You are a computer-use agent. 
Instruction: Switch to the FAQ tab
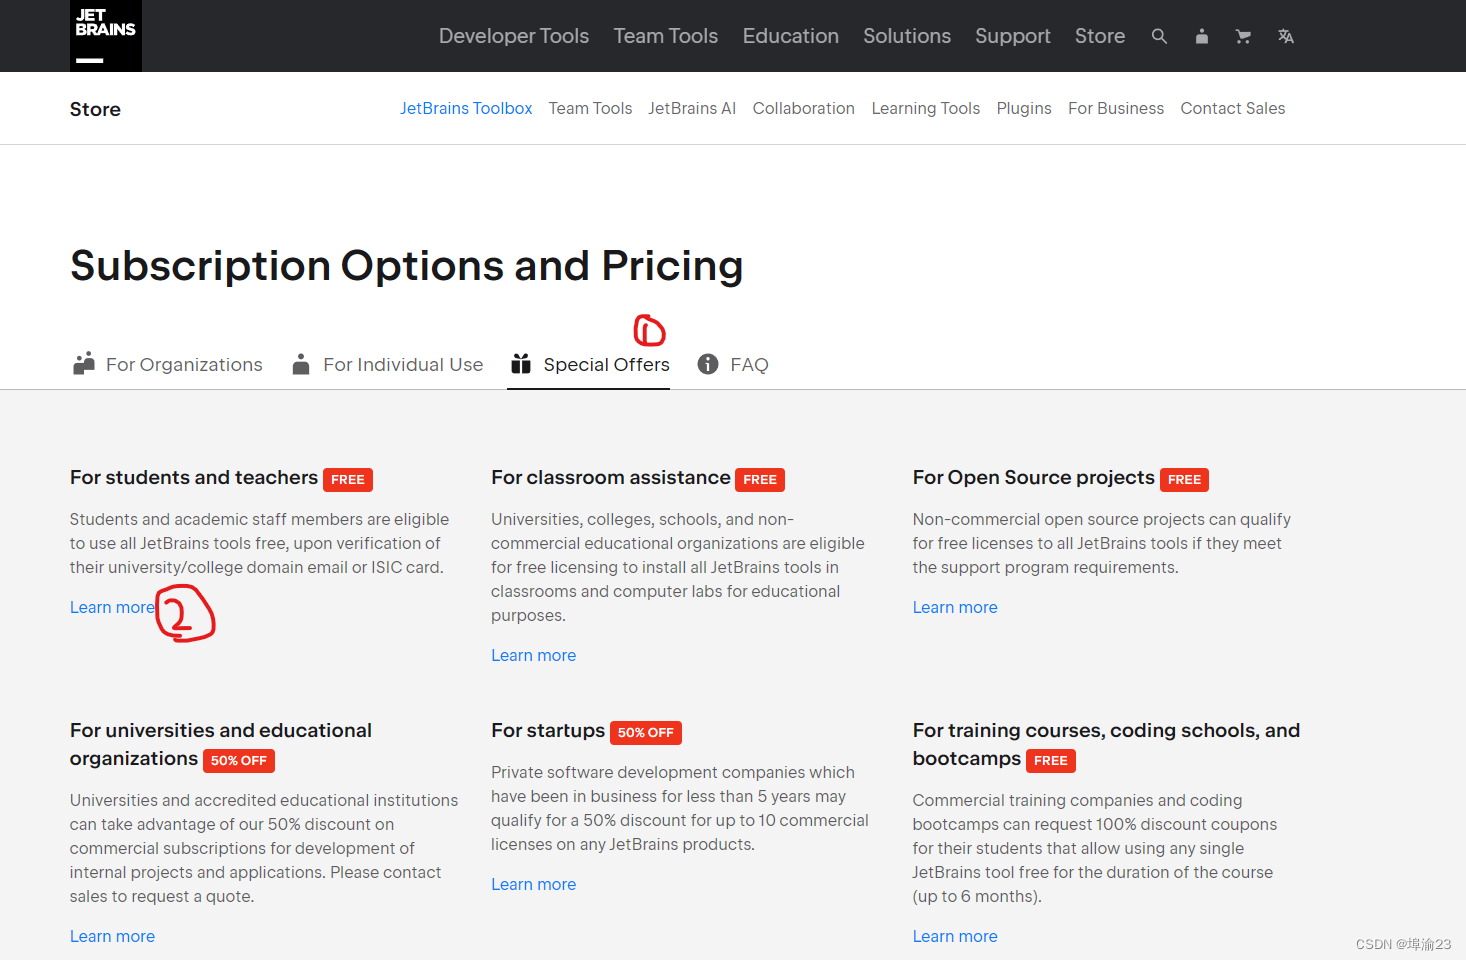733,364
